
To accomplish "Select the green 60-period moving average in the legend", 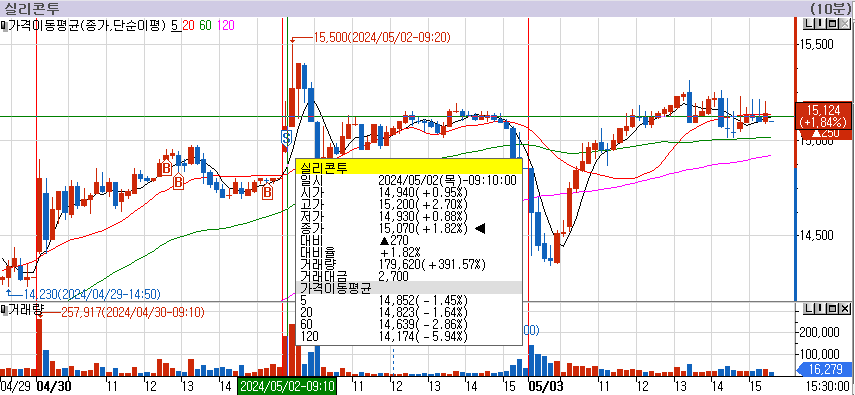I will 206,25.
